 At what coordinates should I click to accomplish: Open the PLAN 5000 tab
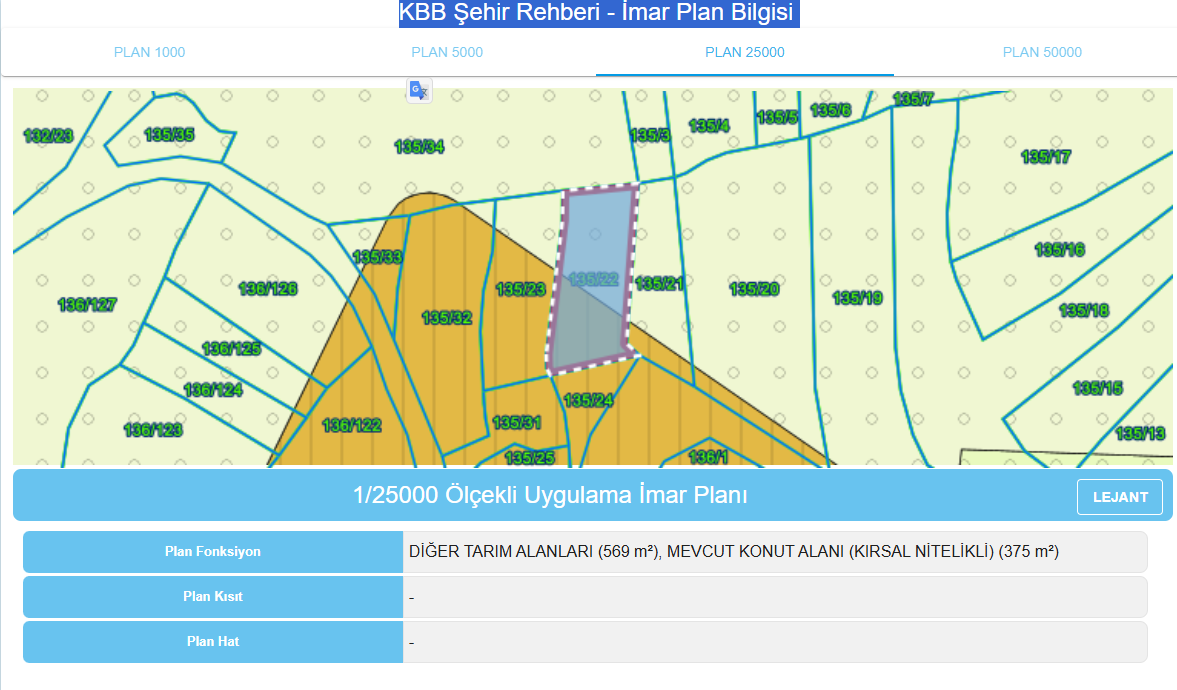pos(447,52)
